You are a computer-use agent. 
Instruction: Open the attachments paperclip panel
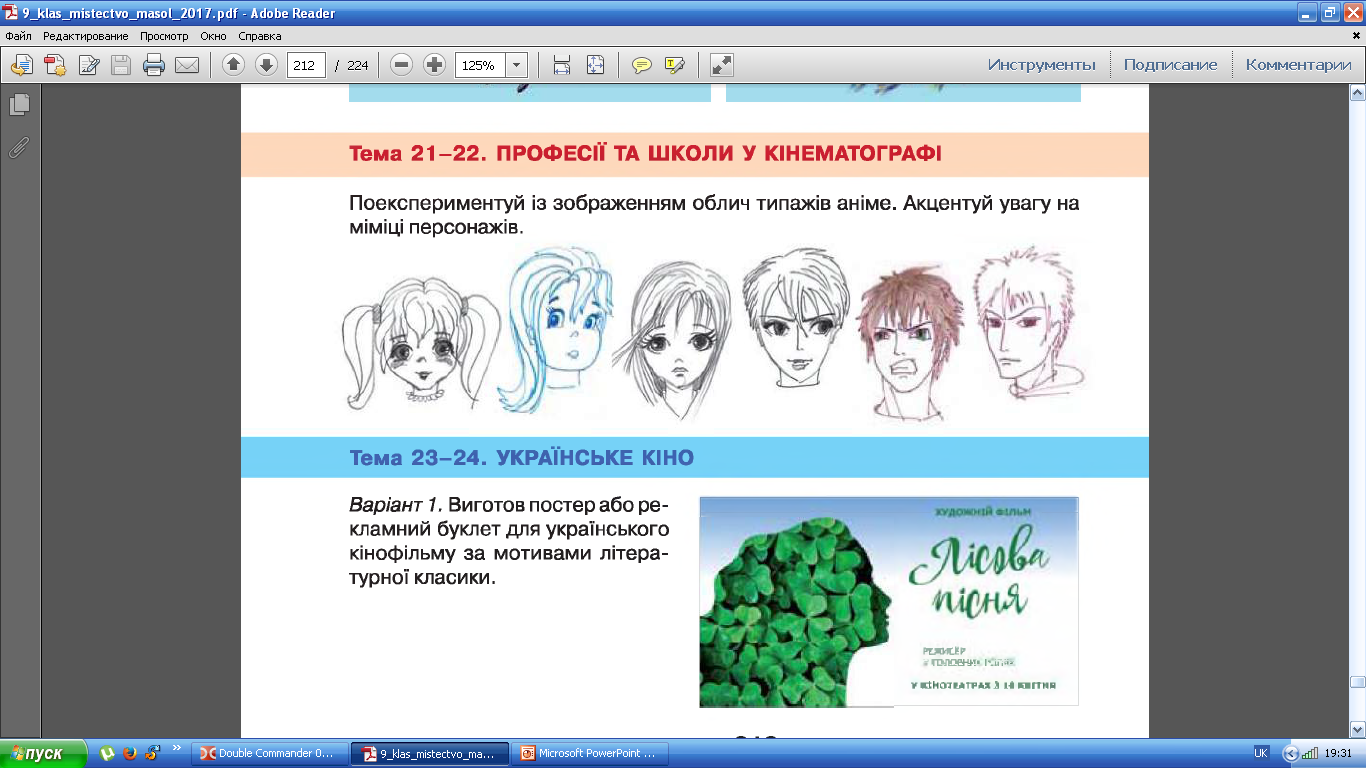(x=19, y=148)
